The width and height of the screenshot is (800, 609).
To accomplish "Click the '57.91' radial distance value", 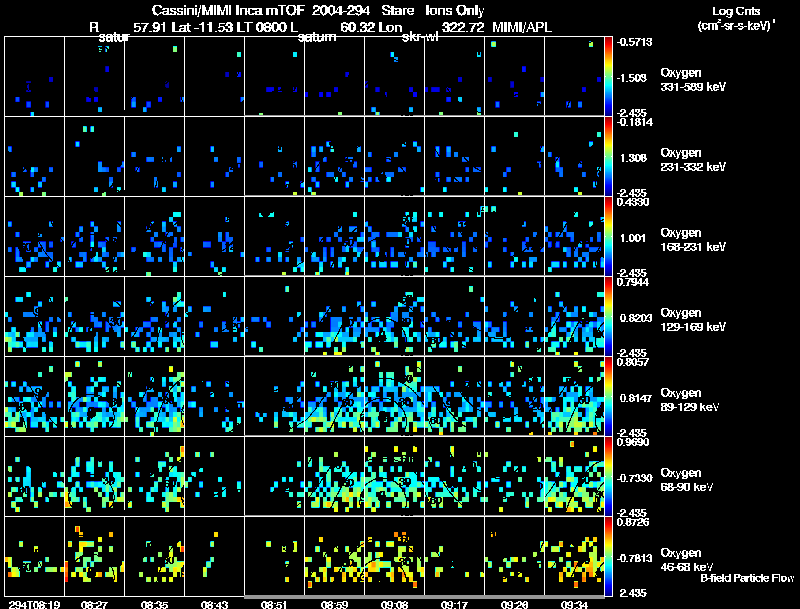I will click(151, 27).
